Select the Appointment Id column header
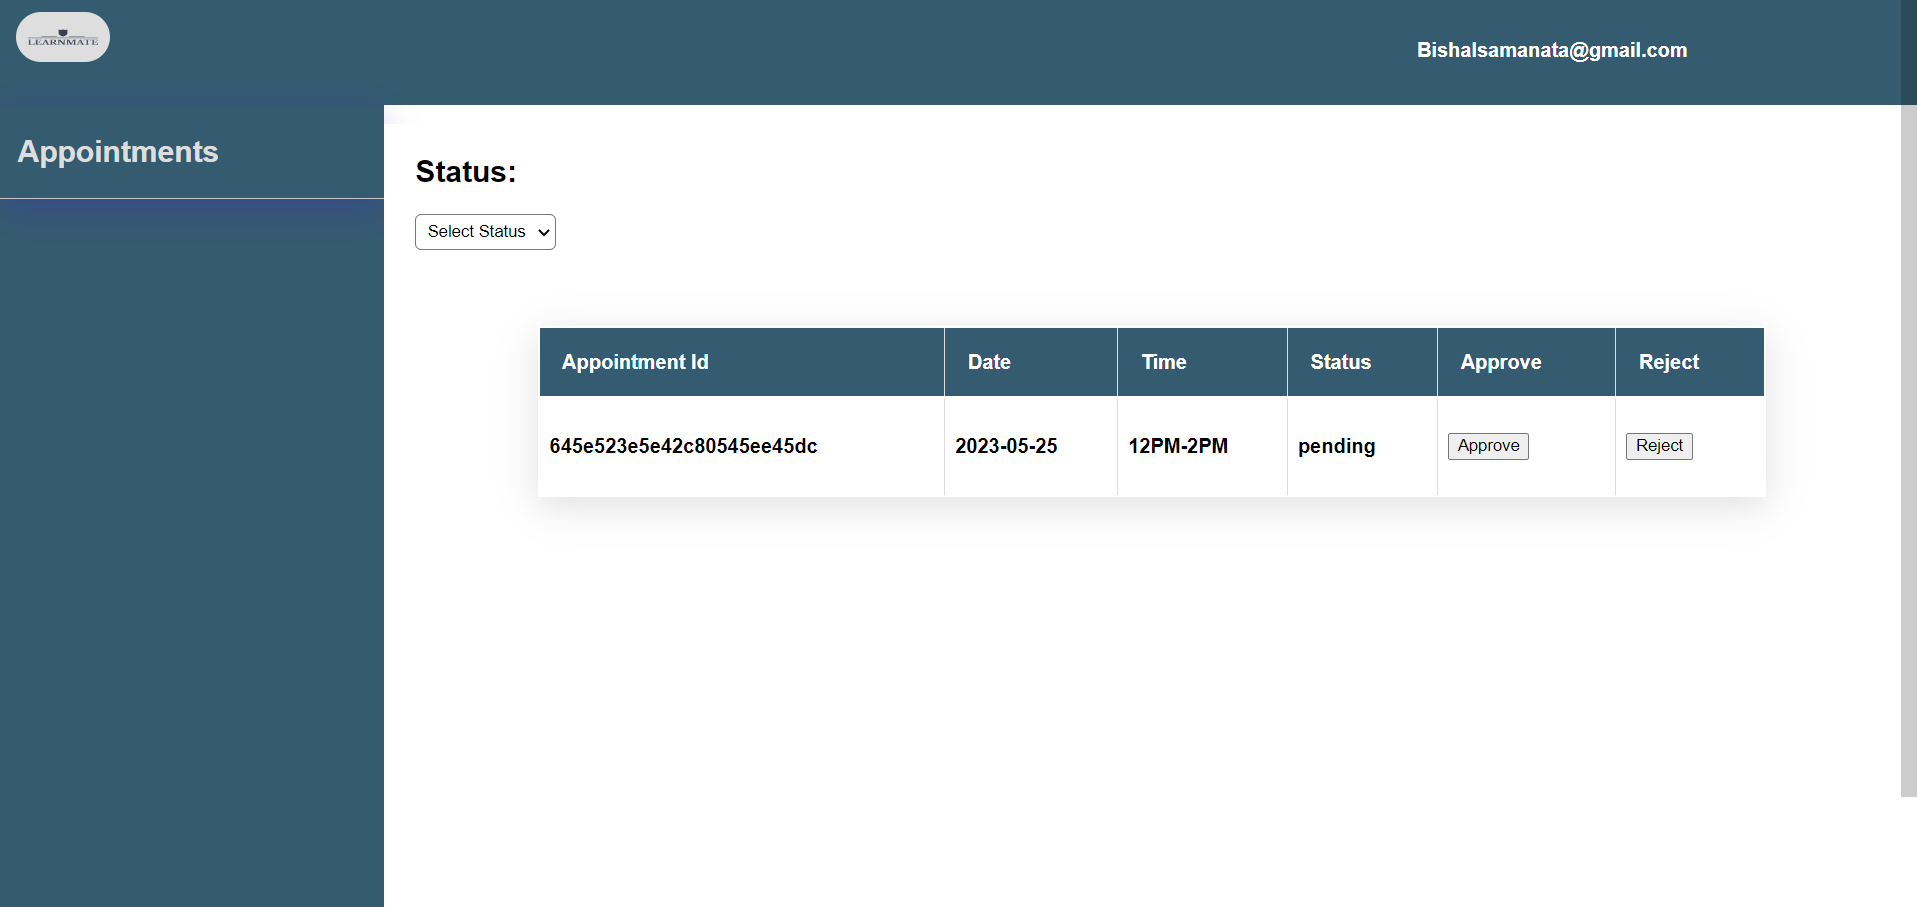Screen dimensions: 1917x907 (634, 361)
